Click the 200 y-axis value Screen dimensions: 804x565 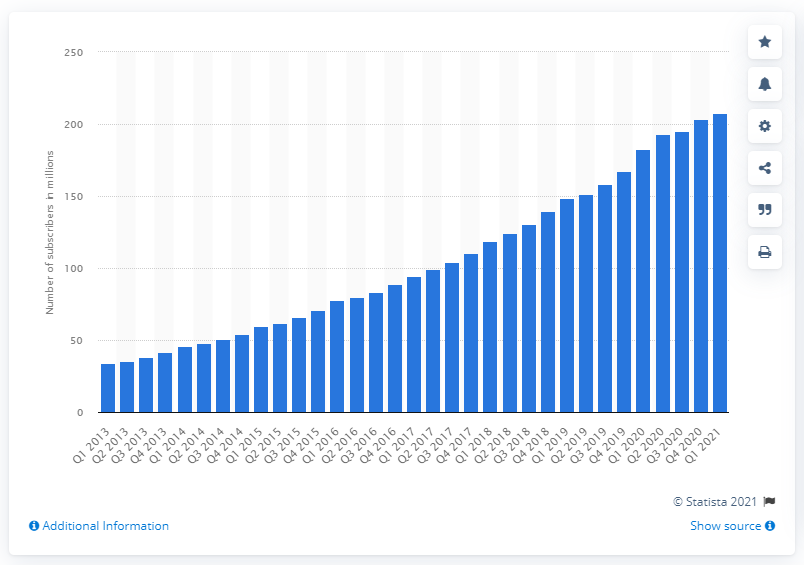tap(73, 125)
